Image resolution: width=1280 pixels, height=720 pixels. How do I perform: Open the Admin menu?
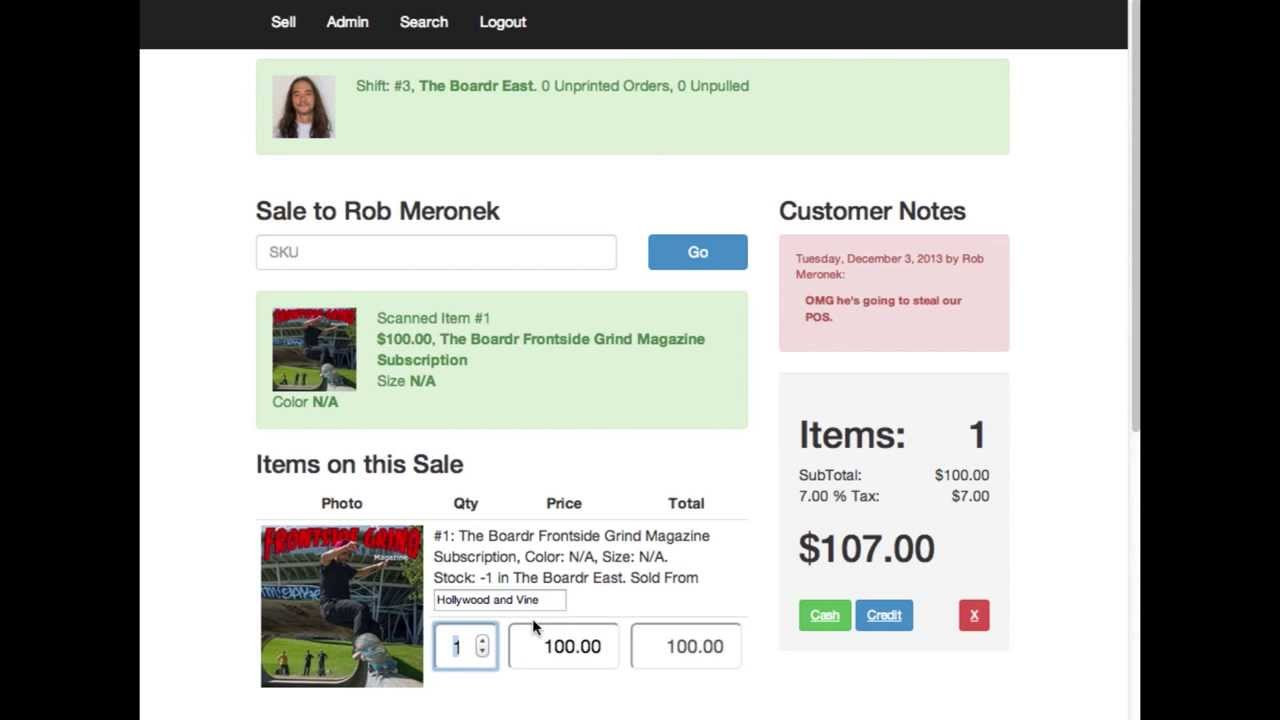pos(347,22)
